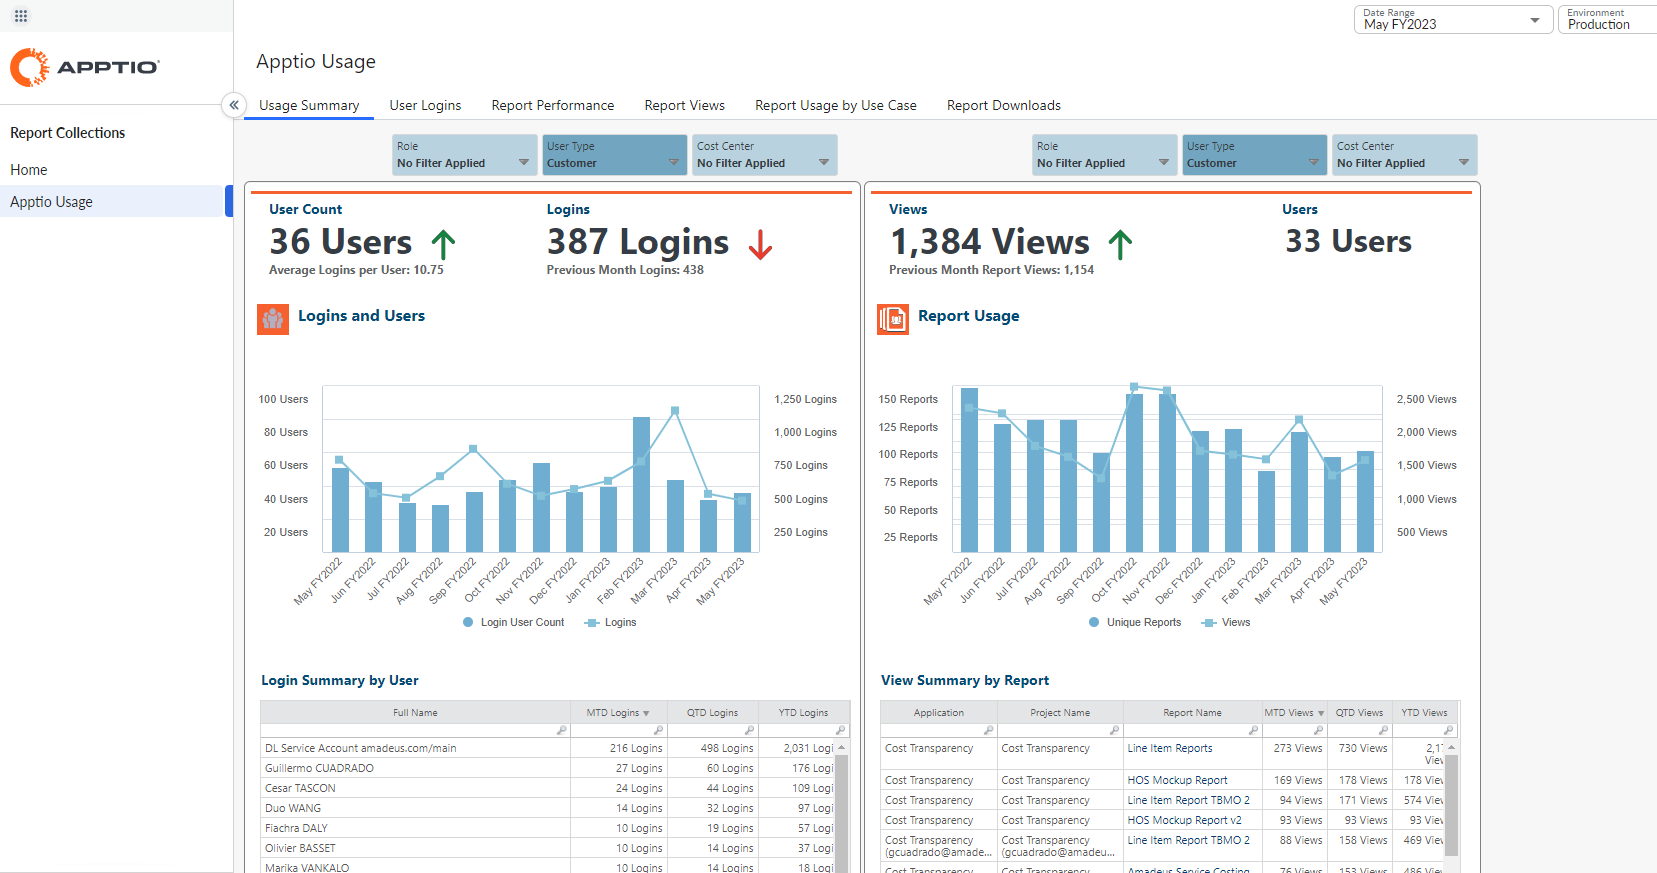The width and height of the screenshot is (1657, 873).
Task: Open the search icon under Project Name column
Action: (1114, 731)
